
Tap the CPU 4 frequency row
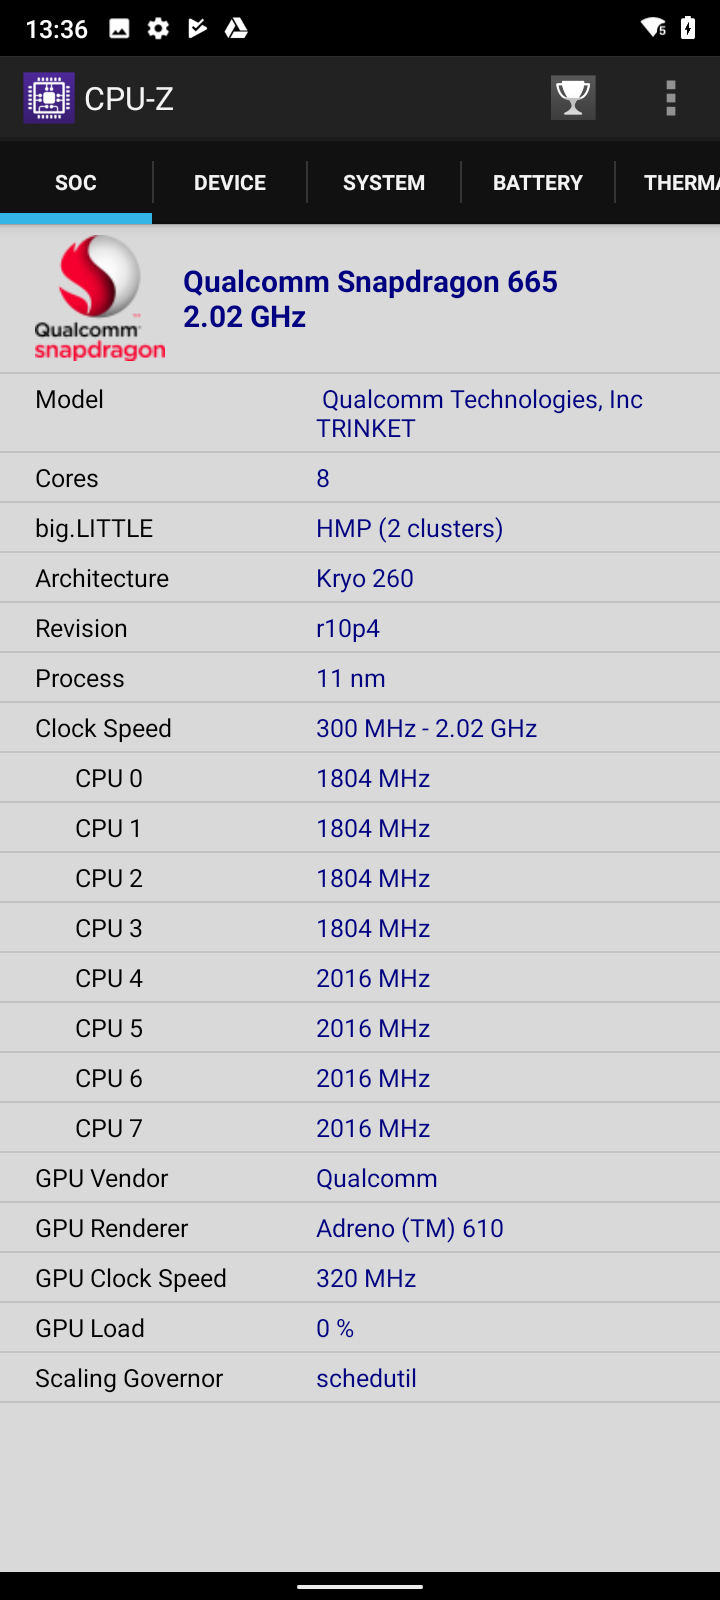pos(360,978)
